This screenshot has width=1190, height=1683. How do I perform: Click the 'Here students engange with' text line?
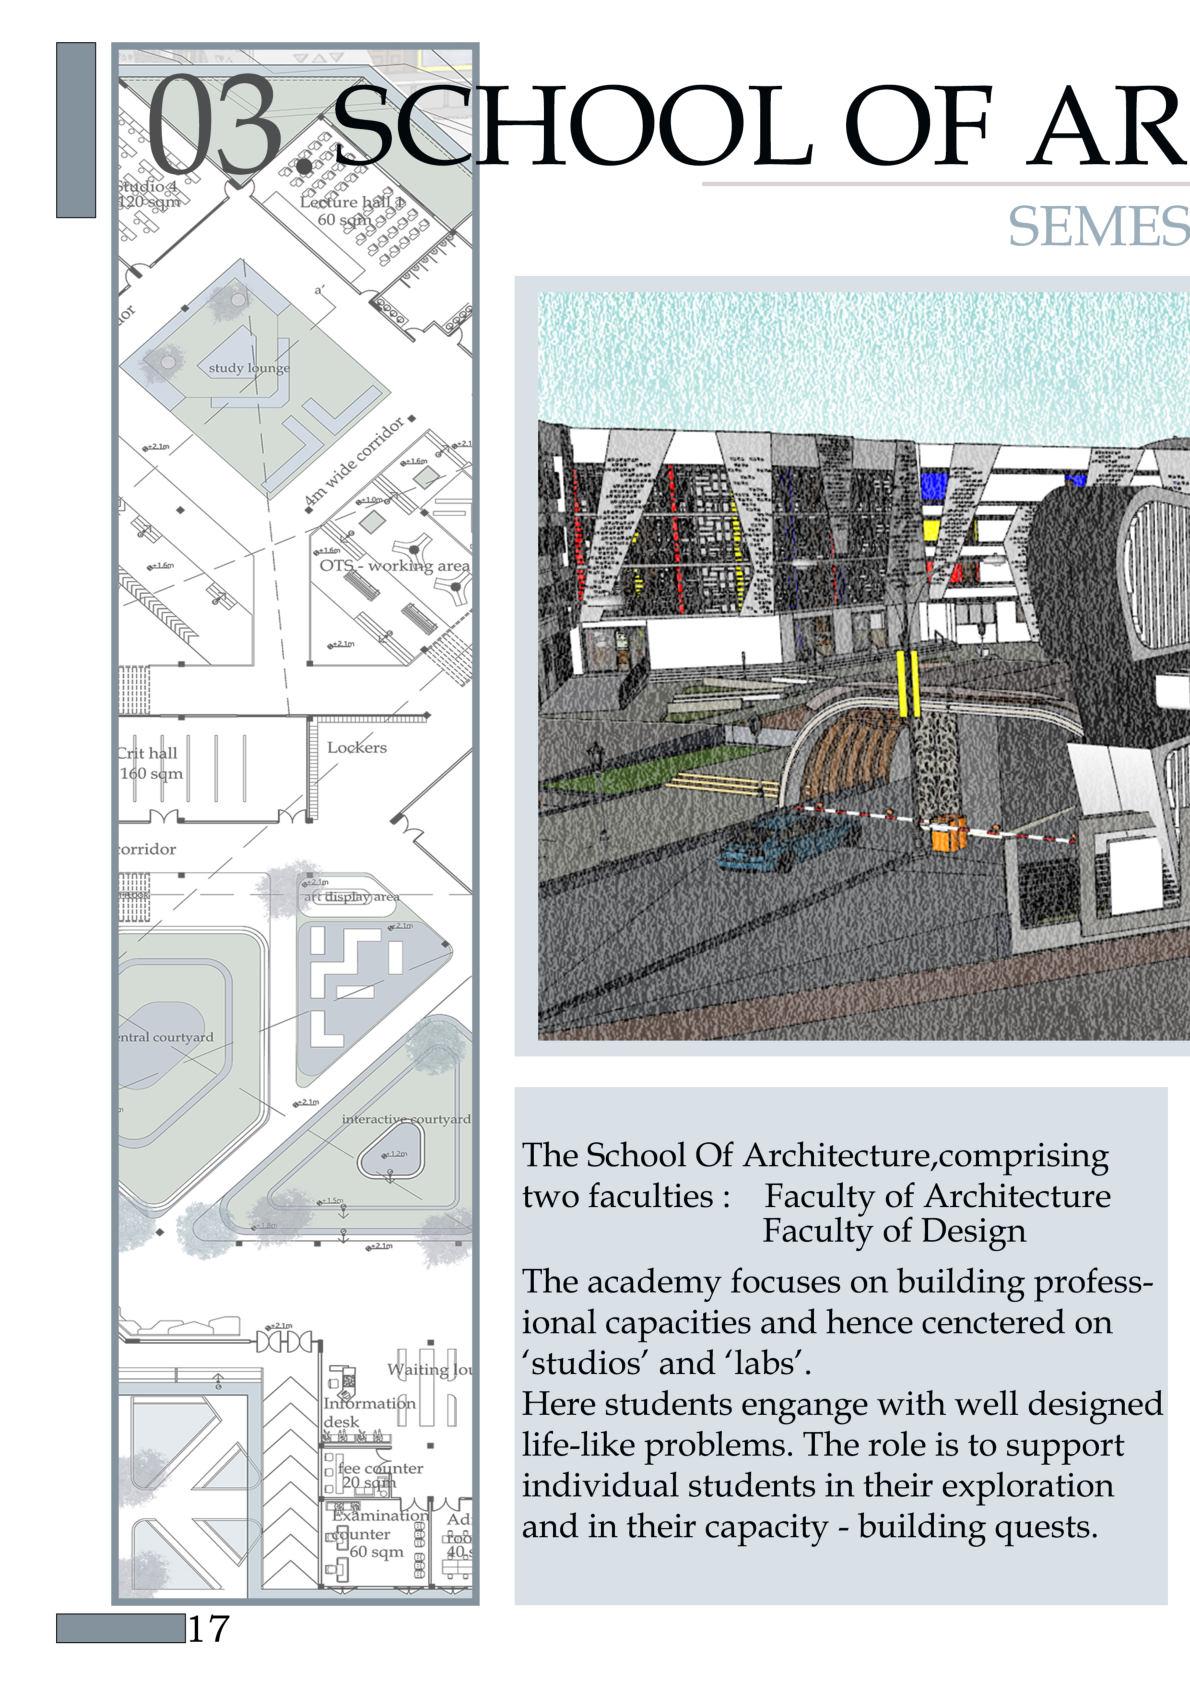(x=843, y=1404)
